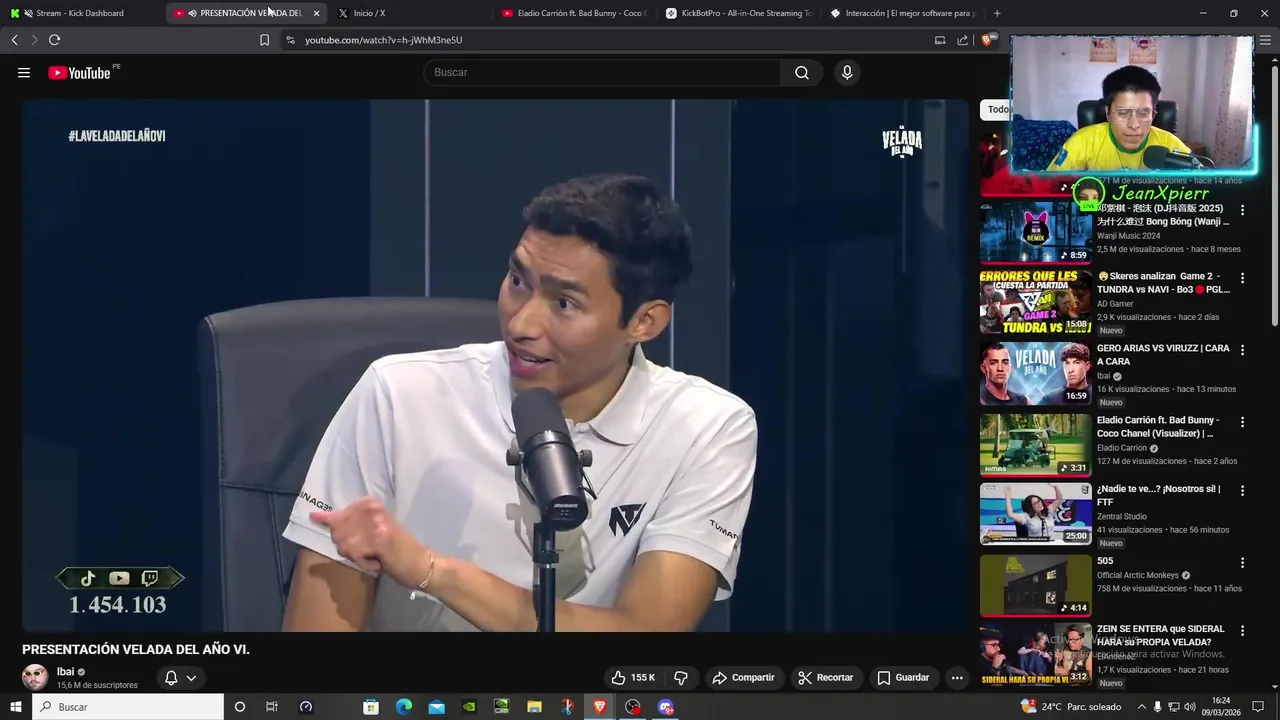Screen dimensions: 1280x720
Task: Open 505 Arctic Monkeys video title
Action: pyautogui.click(x=1105, y=561)
